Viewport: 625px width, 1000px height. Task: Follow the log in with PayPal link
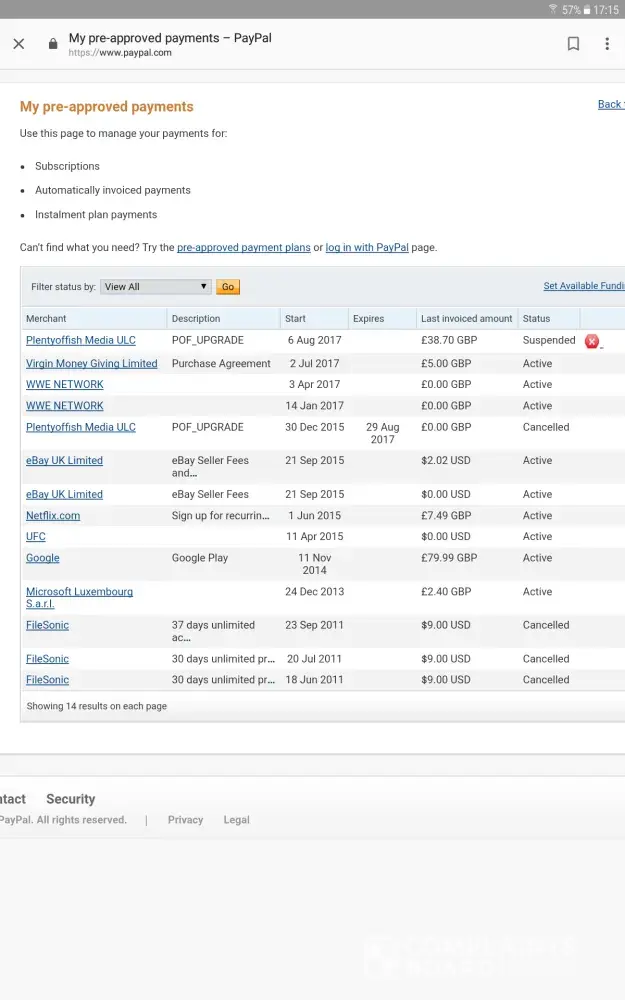click(x=366, y=248)
